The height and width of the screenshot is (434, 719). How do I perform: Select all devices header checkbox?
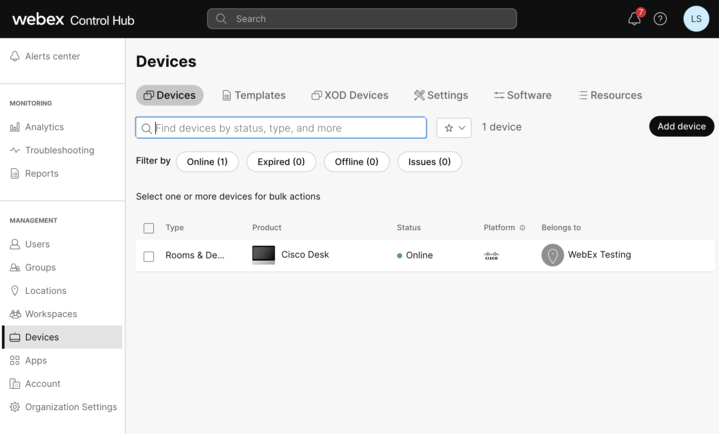point(149,228)
